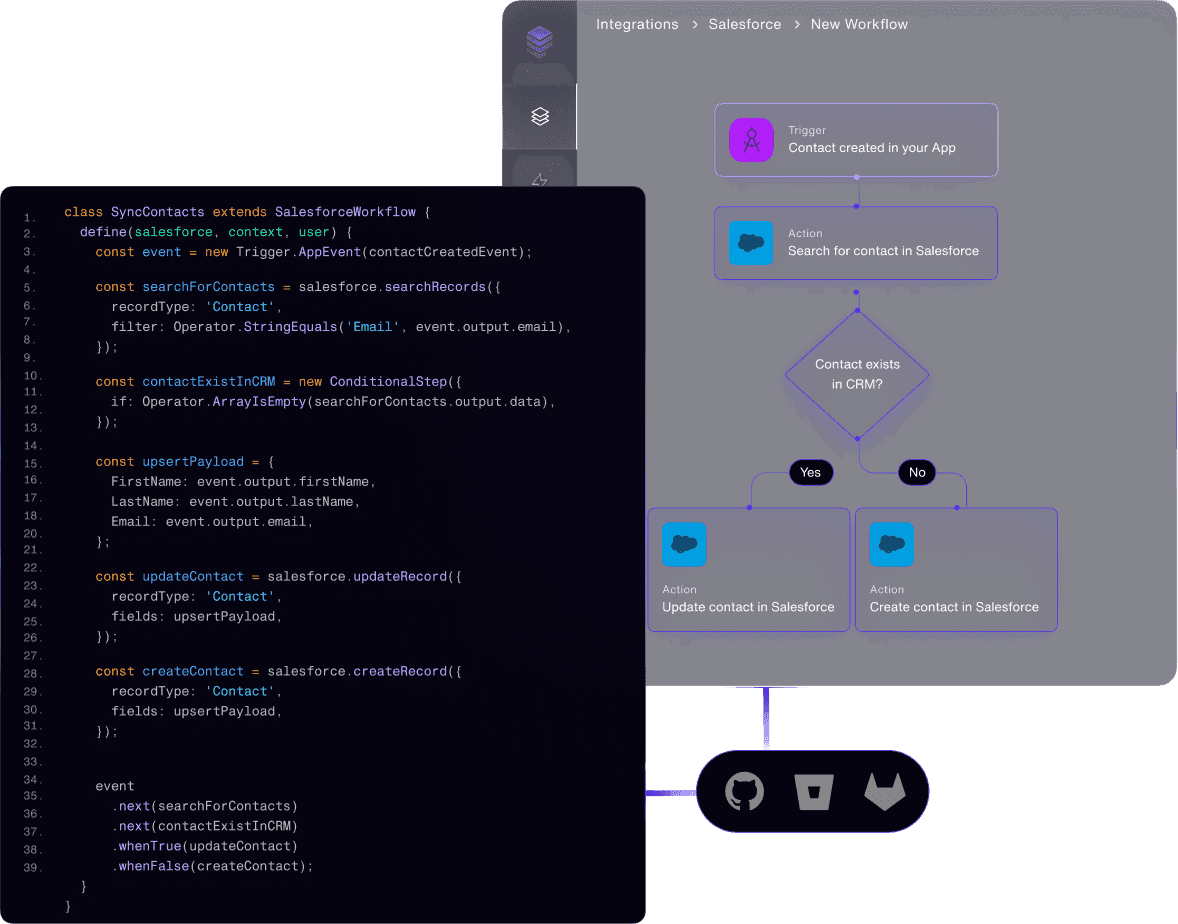Screen dimensions: 1178x924
Task: Click the 'Contact exists in CRM?' diamond
Action: 857,375
